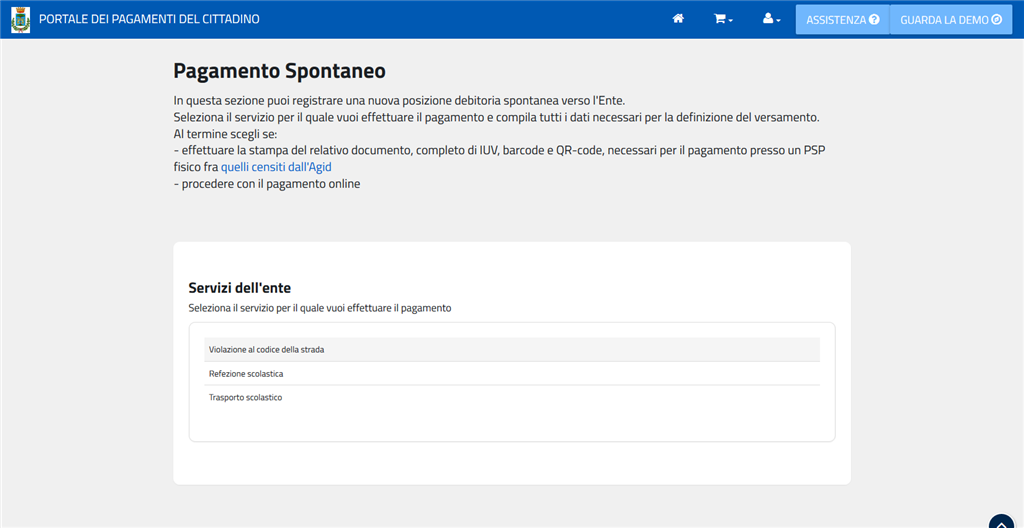Expand the user account dropdown caret

pos(779,21)
